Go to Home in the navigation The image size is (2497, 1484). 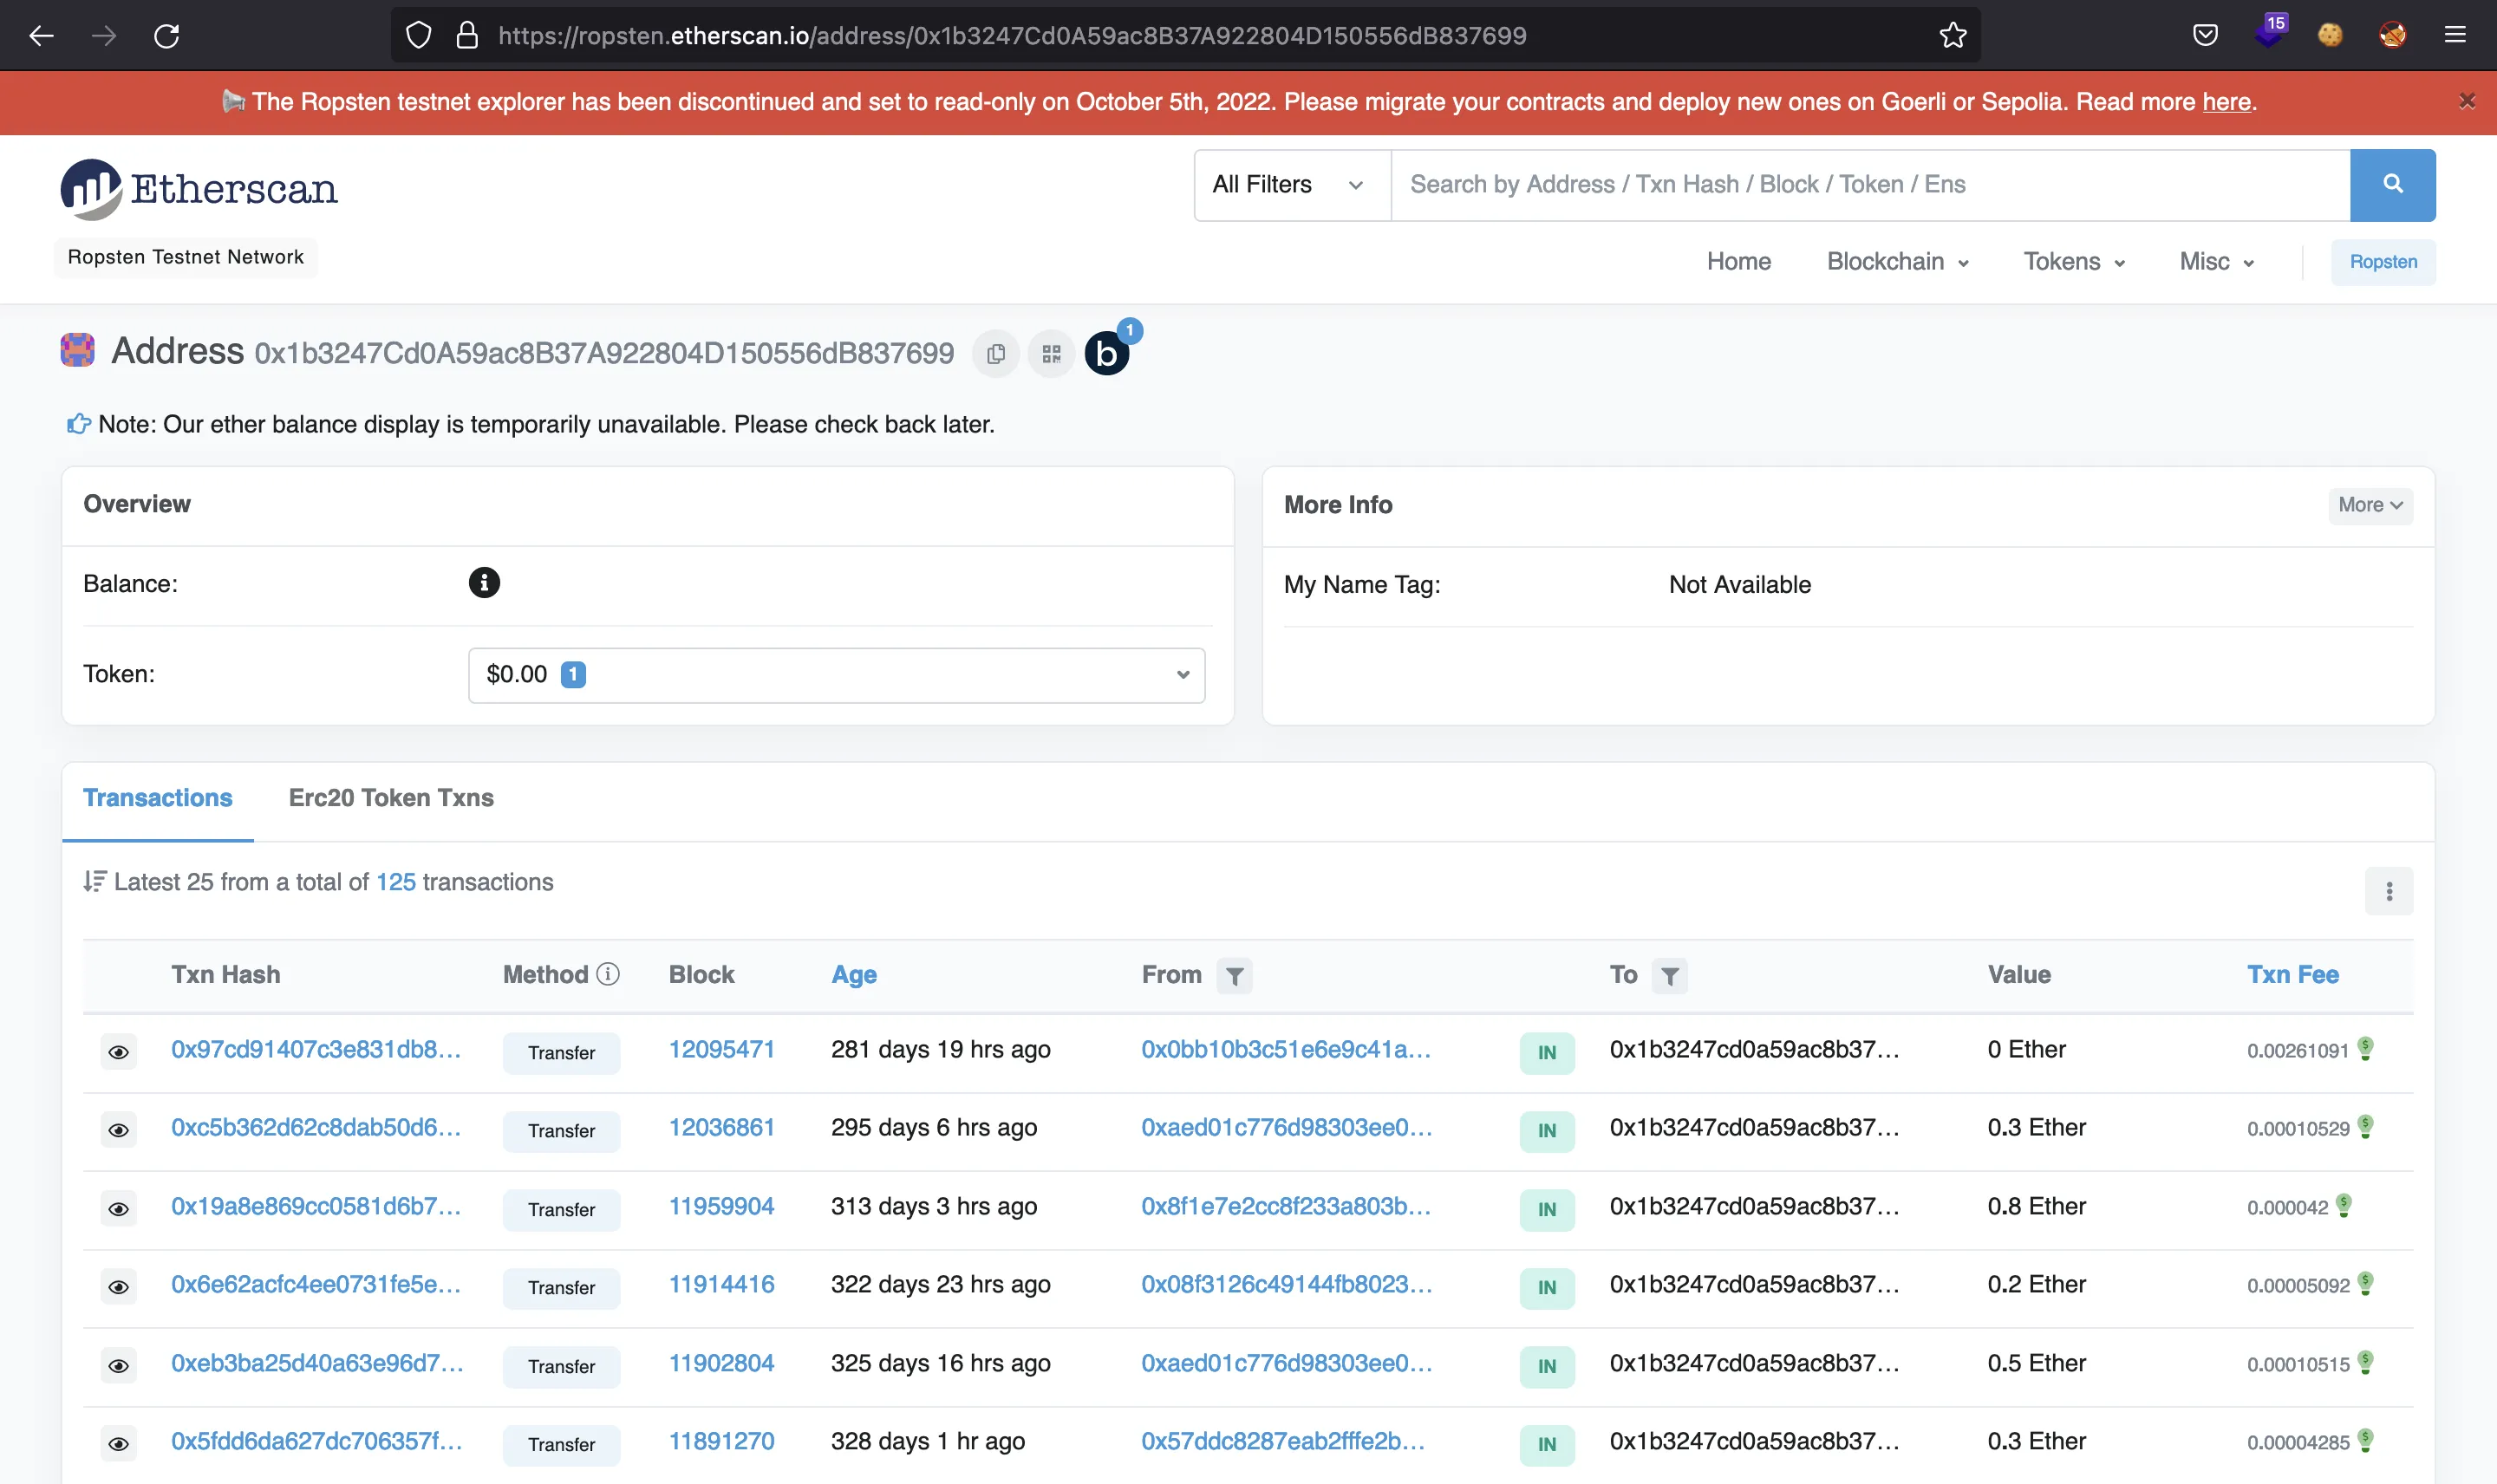(x=1738, y=262)
